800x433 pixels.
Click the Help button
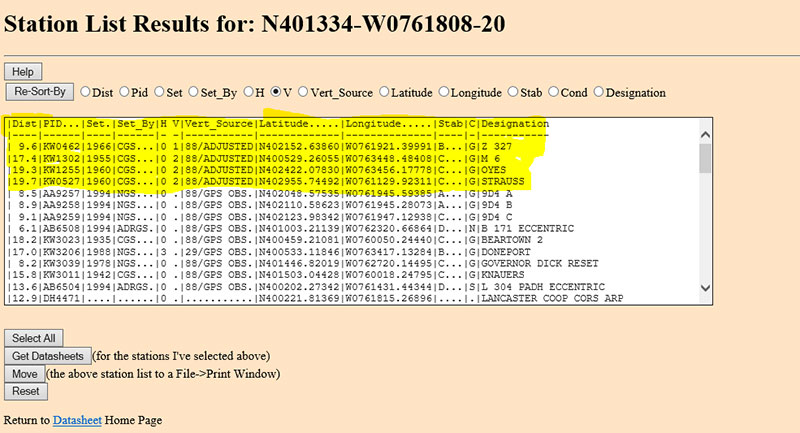coord(23,72)
